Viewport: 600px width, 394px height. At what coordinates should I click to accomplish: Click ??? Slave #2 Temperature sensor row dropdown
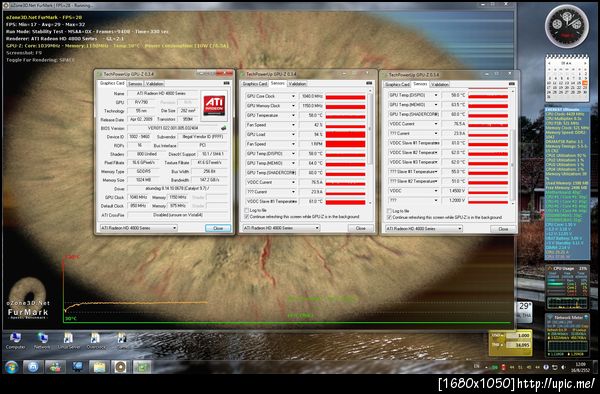click(436, 181)
